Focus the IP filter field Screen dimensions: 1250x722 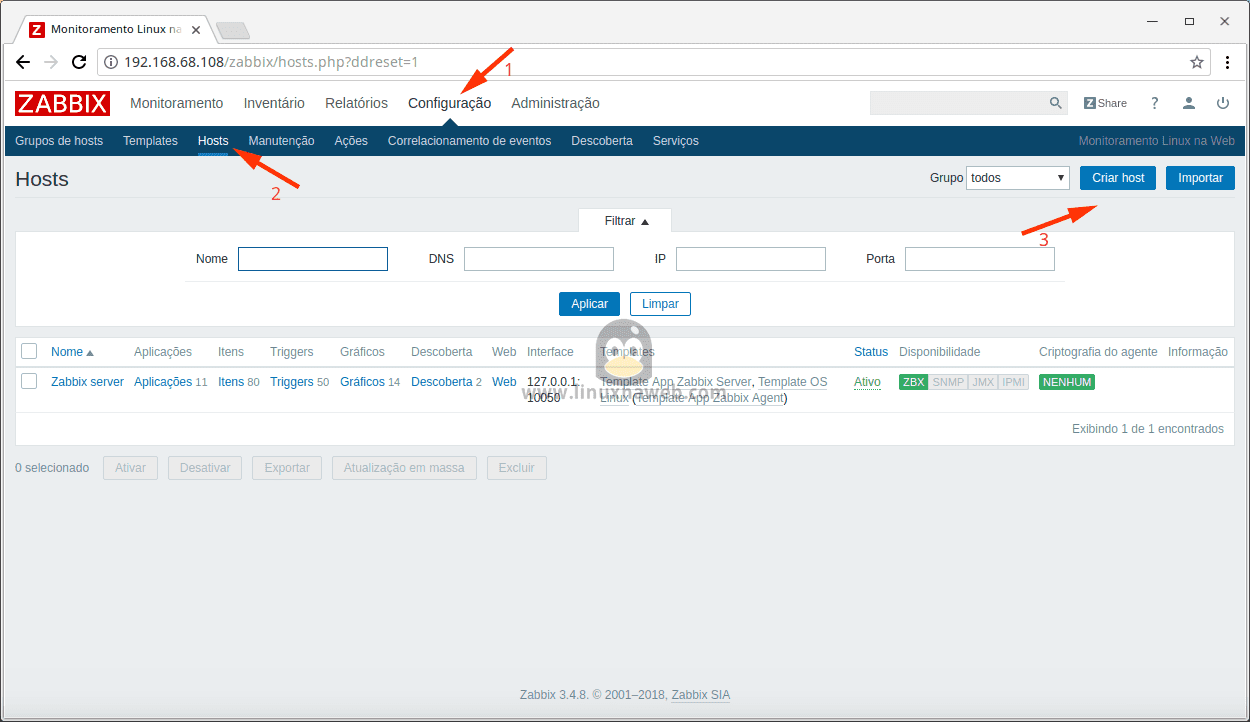[751, 259]
